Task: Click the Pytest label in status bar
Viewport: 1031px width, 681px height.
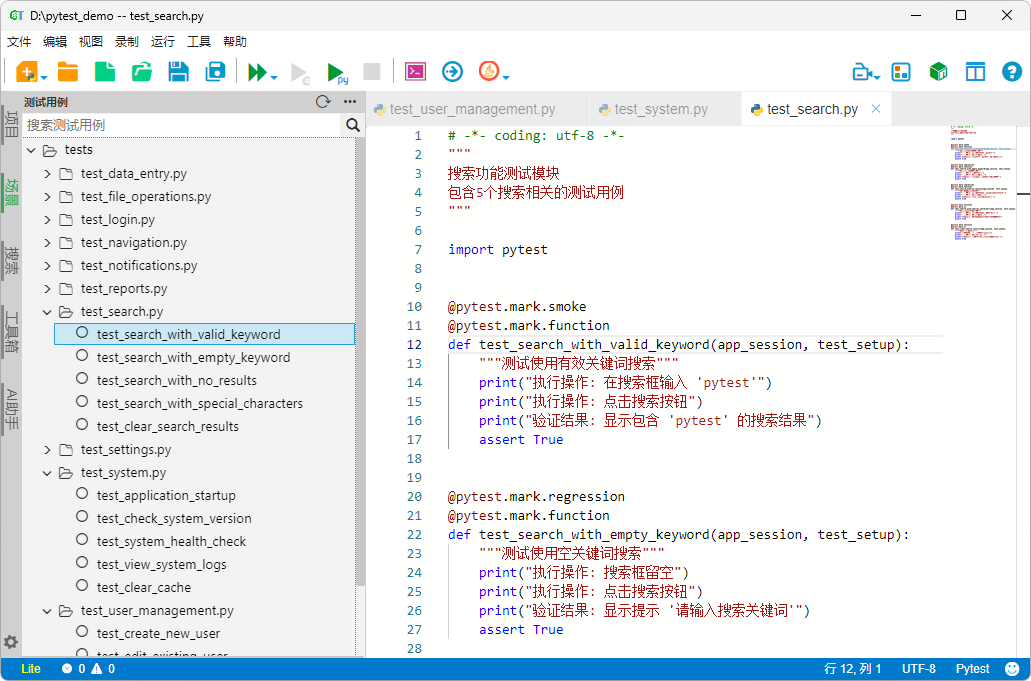Action: (972, 668)
